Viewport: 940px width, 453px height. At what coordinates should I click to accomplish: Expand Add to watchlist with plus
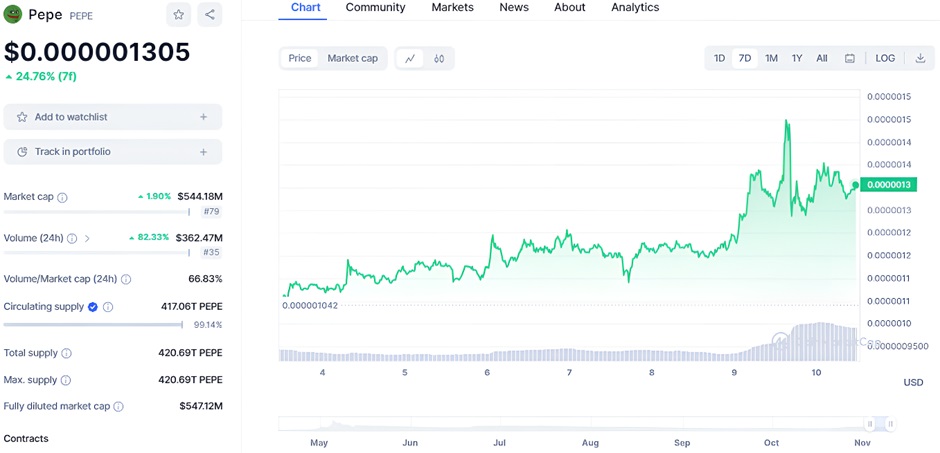[x=203, y=117]
